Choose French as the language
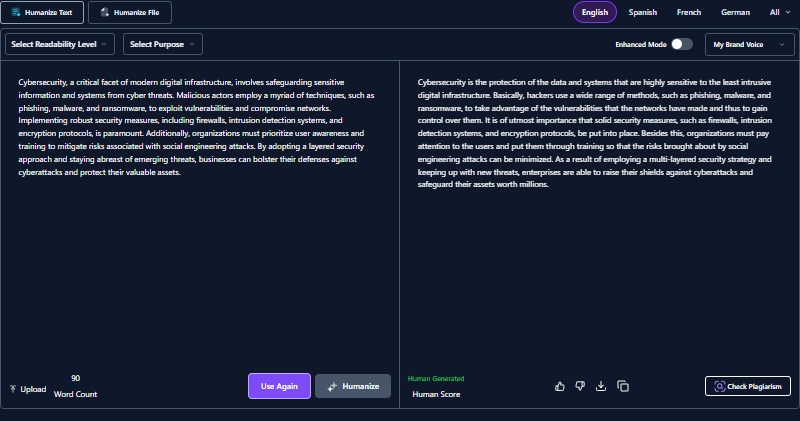Image resolution: width=800 pixels, height=421 pixels. [x=689, y=12]
